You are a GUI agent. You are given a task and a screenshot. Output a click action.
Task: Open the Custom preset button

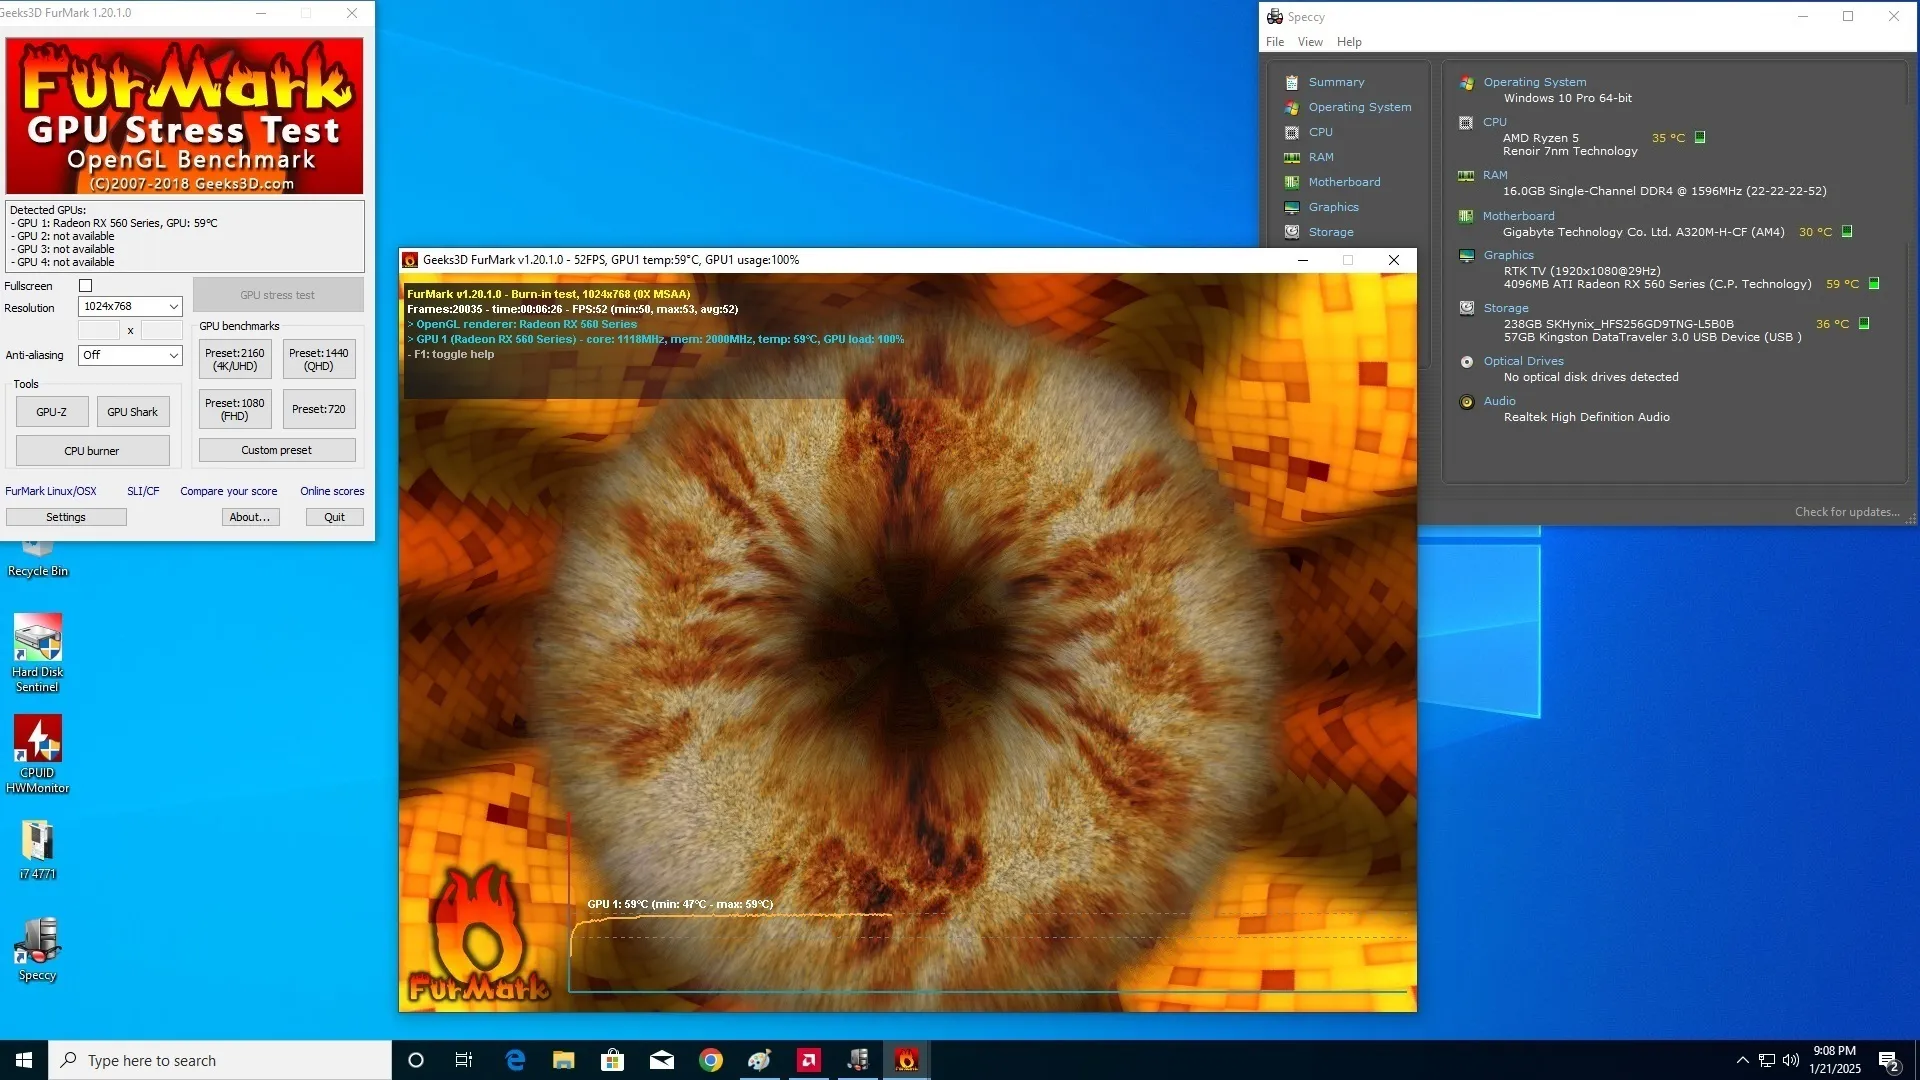277,451
